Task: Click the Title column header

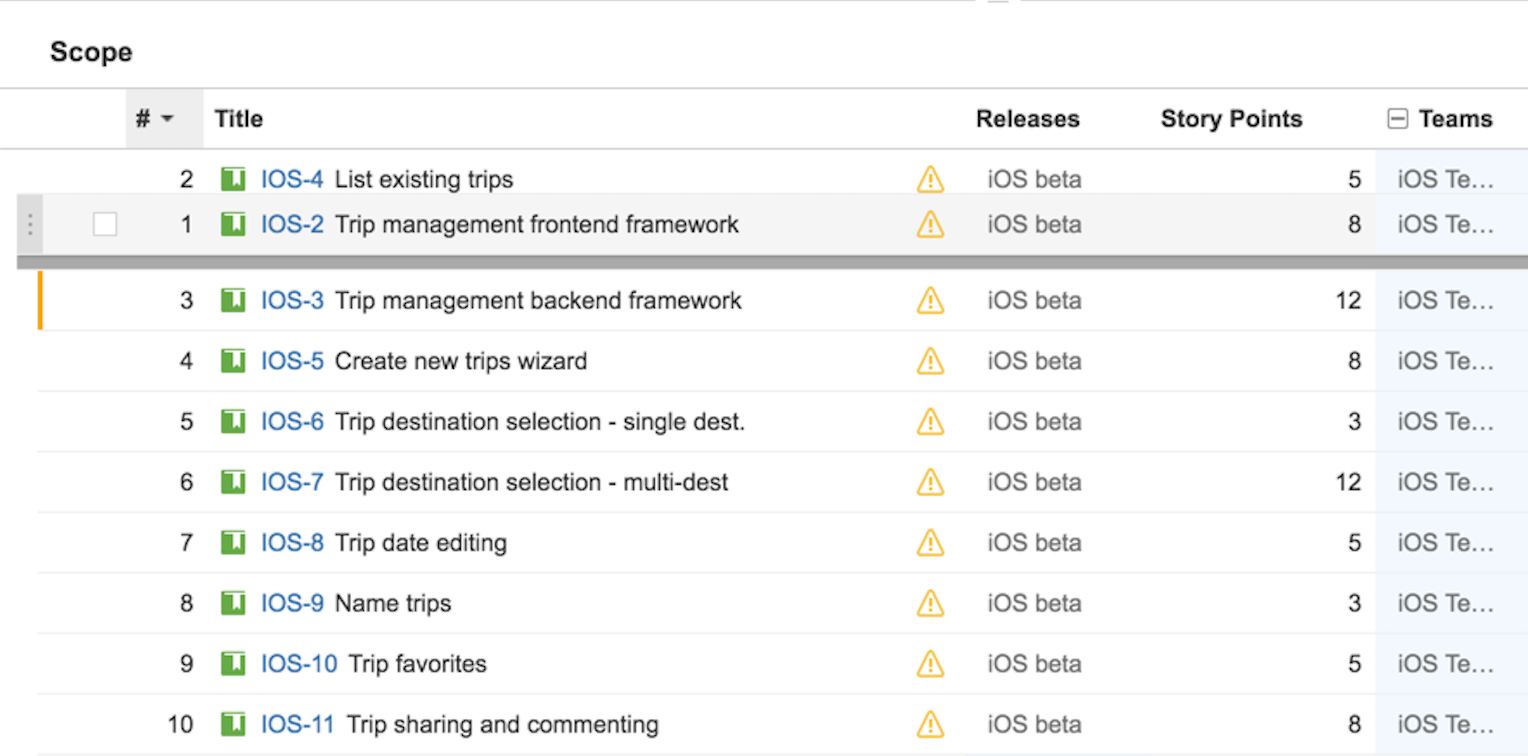Action: [239, 119]
